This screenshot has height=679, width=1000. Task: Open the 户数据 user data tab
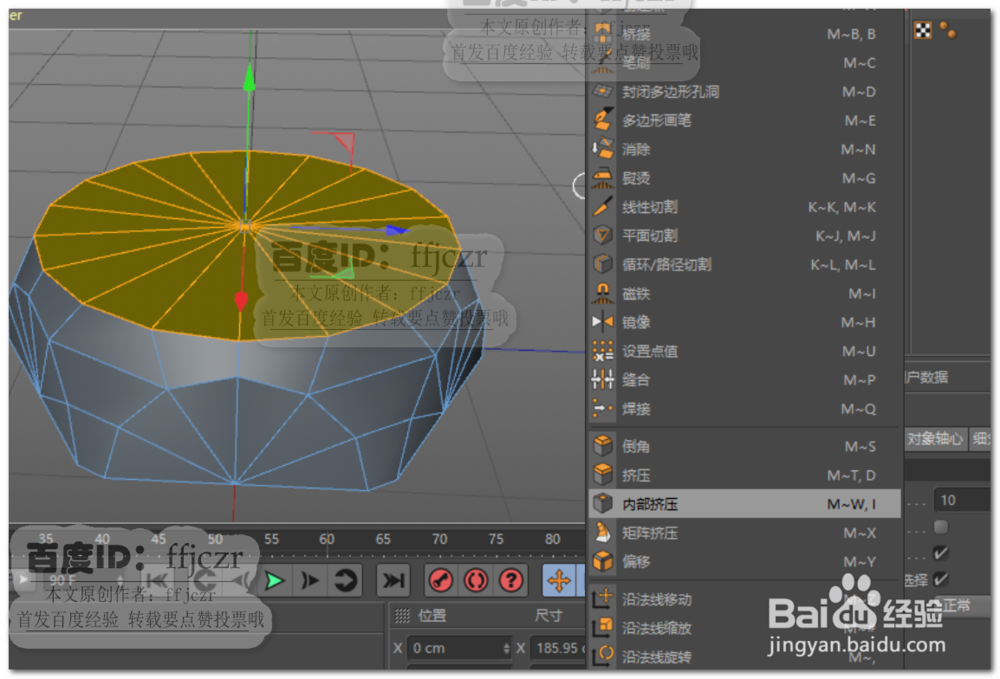pyautogui.click(x=927, y=377)
